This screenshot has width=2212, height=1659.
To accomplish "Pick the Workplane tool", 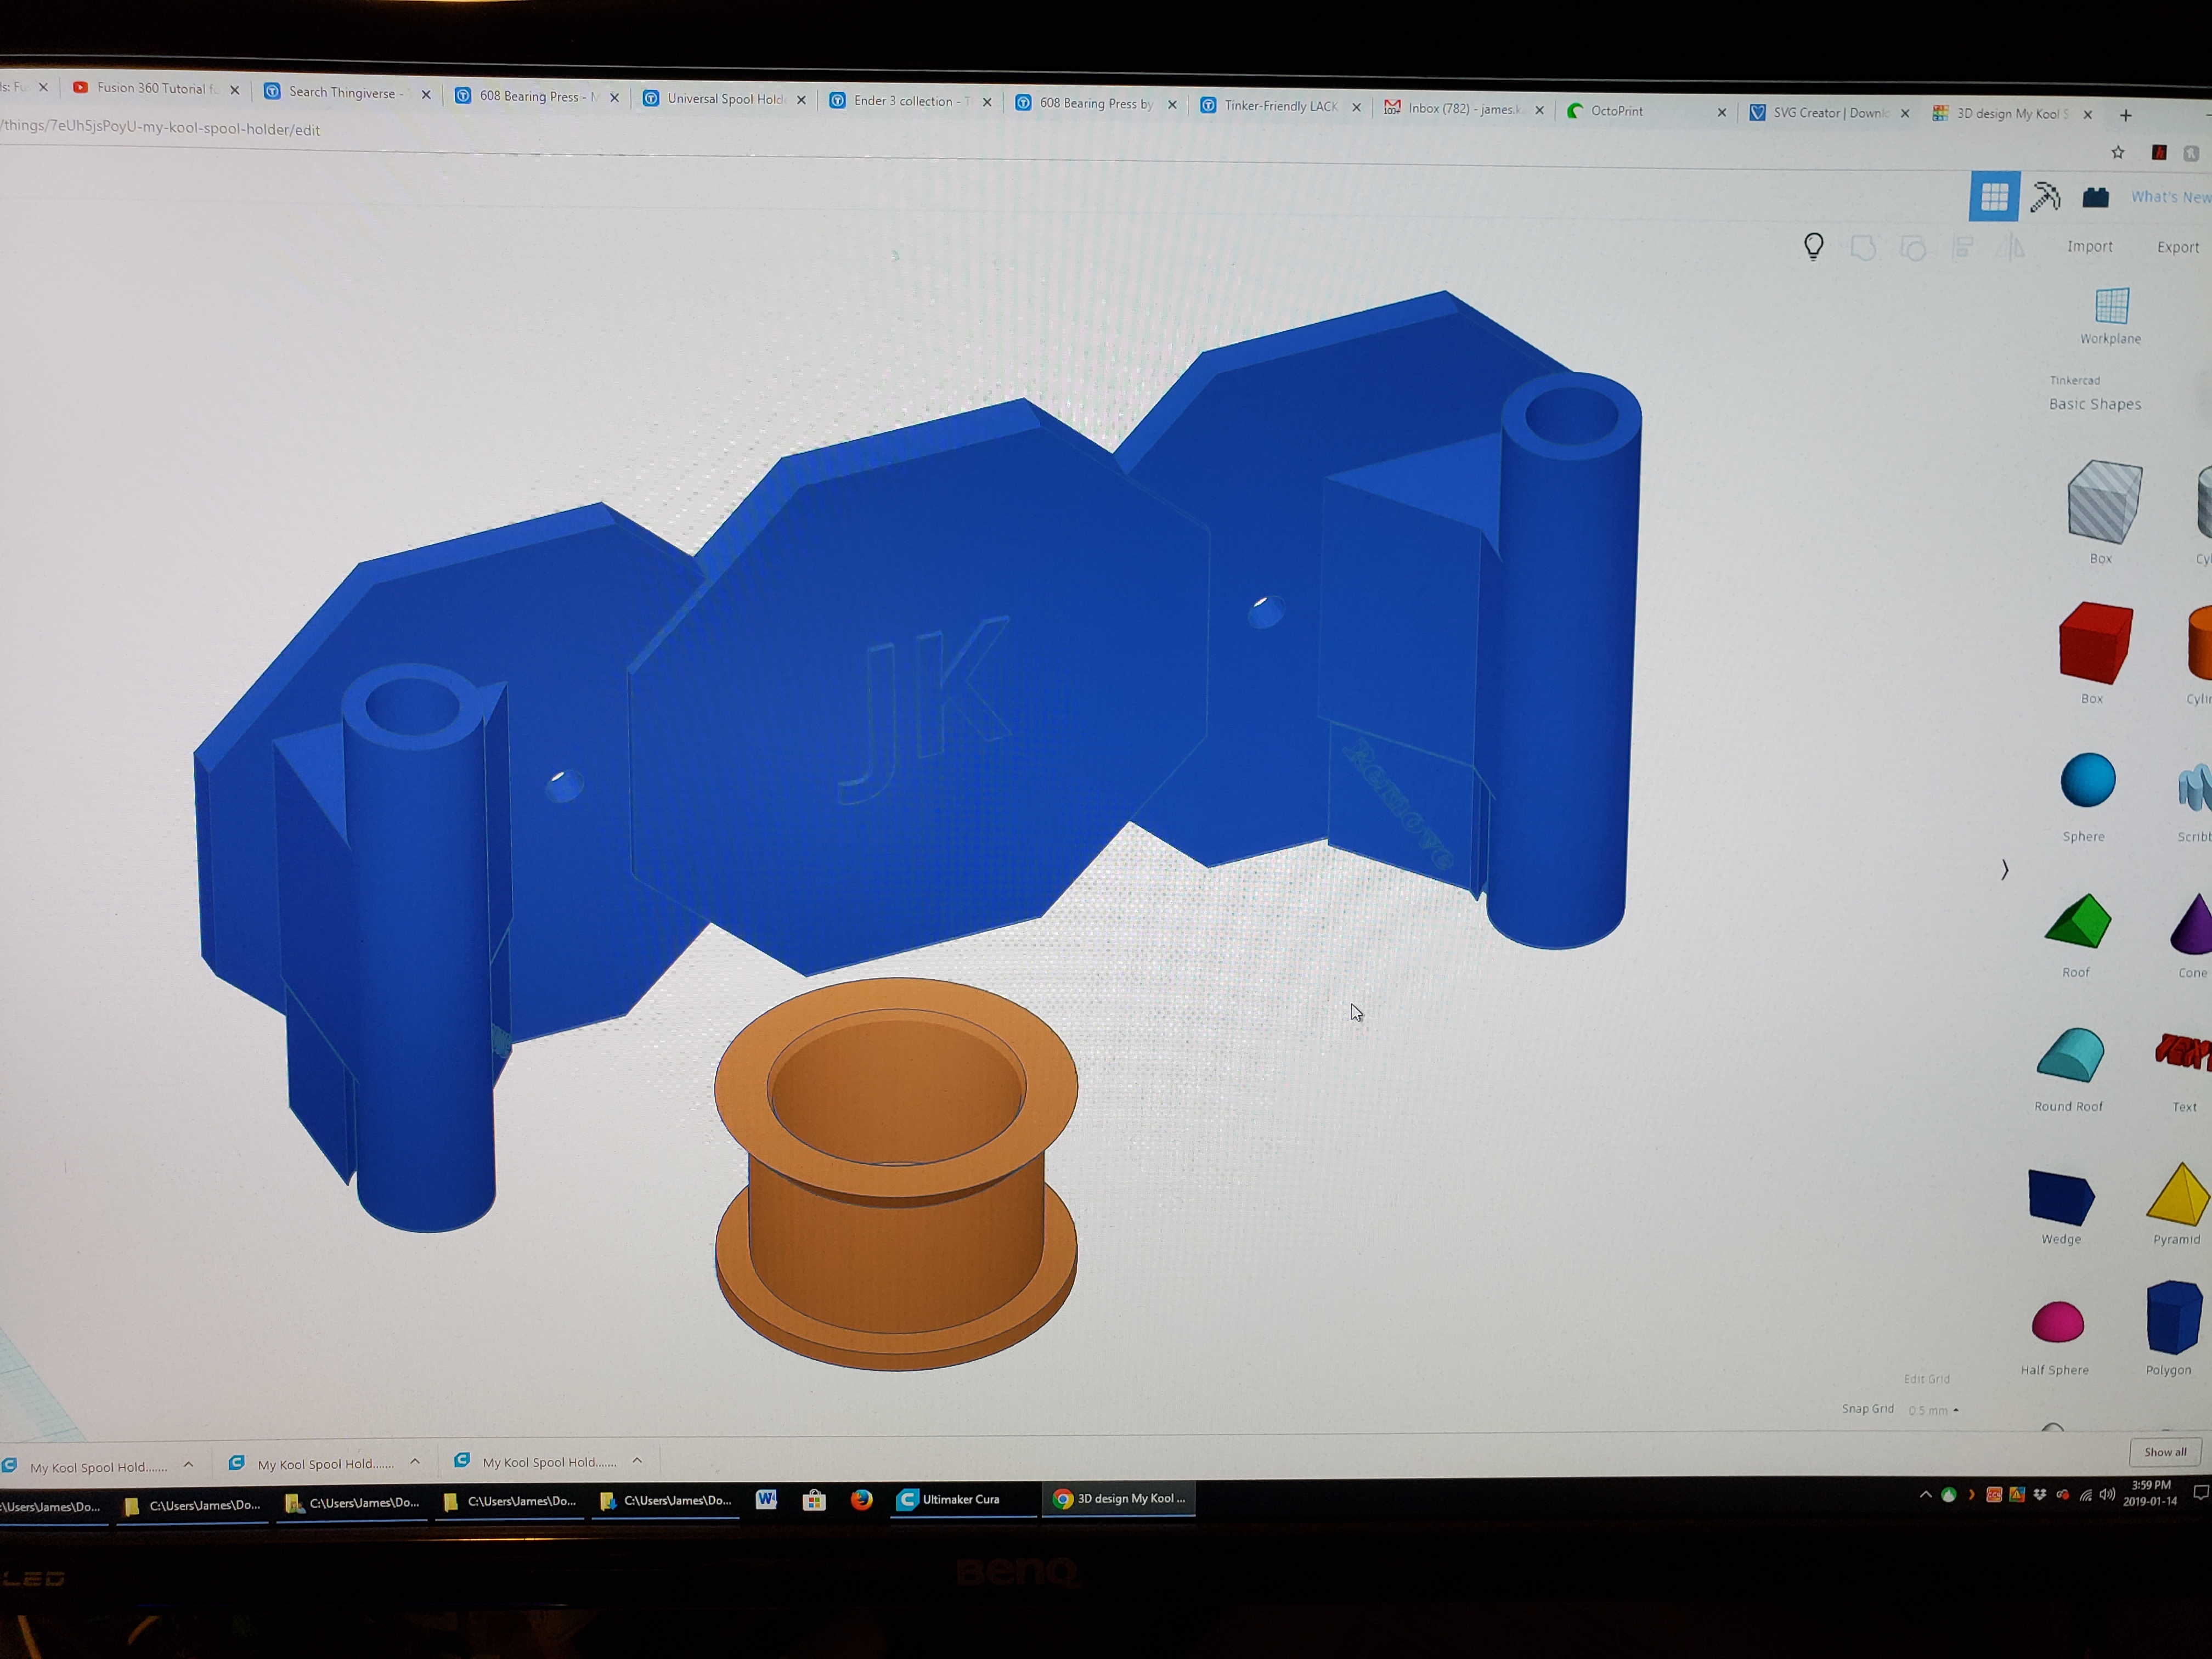I will pyautogui.click(x=2111, y=316).
